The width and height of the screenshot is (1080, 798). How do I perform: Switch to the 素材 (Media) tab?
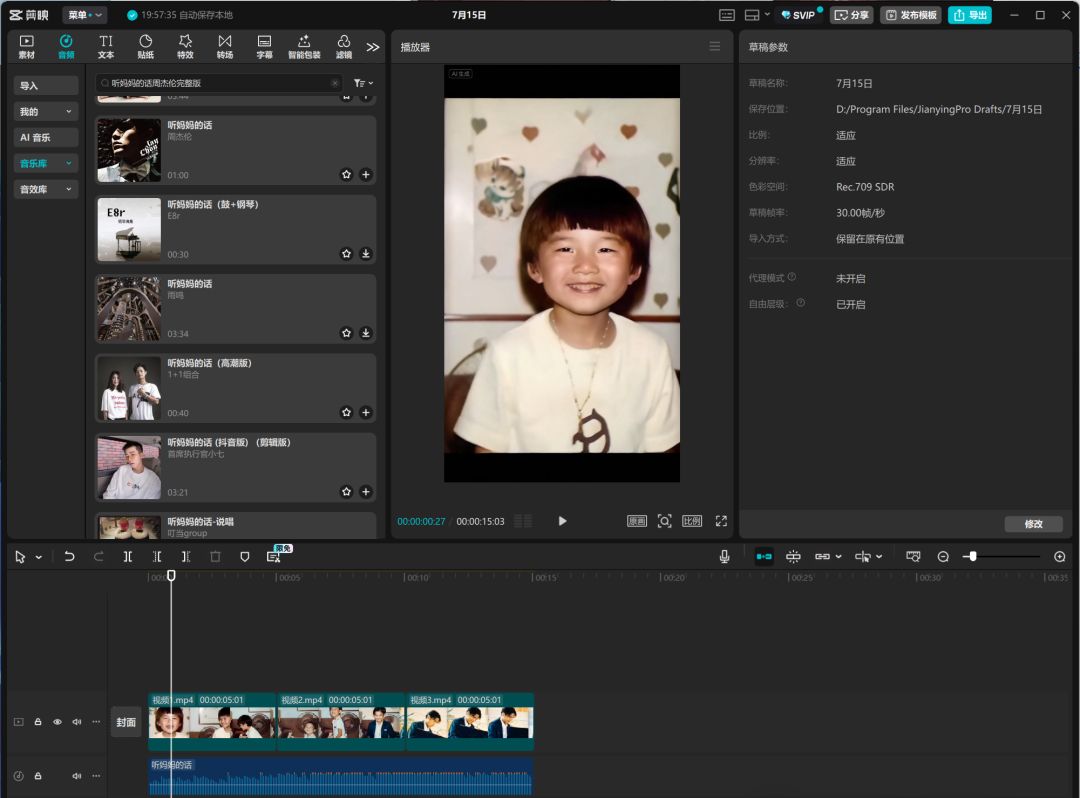pos(25,46)
